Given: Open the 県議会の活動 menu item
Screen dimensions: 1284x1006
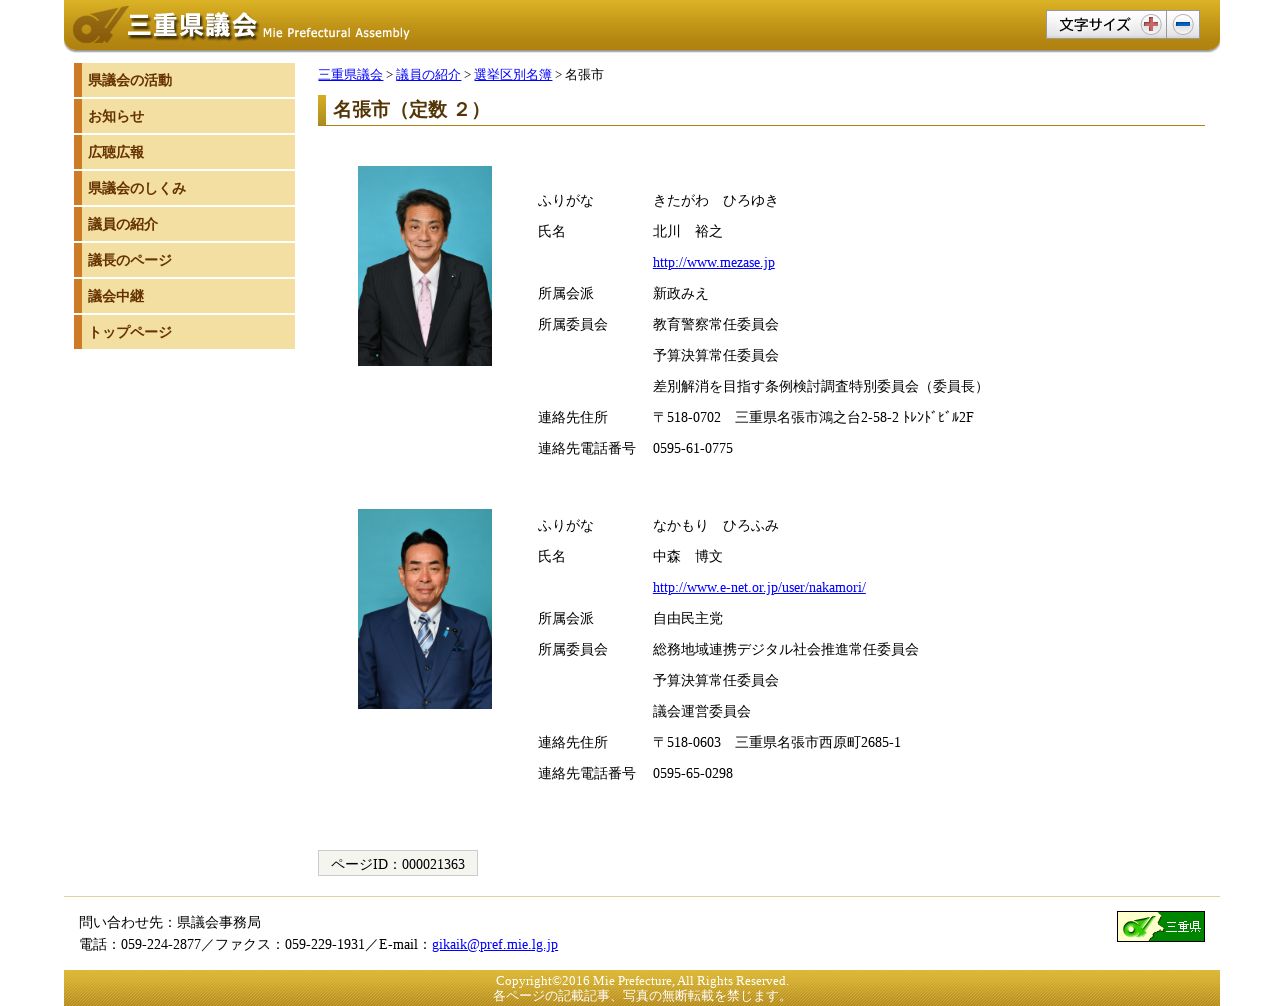Looking at the screenshot, I should click(x=185, y=80).
